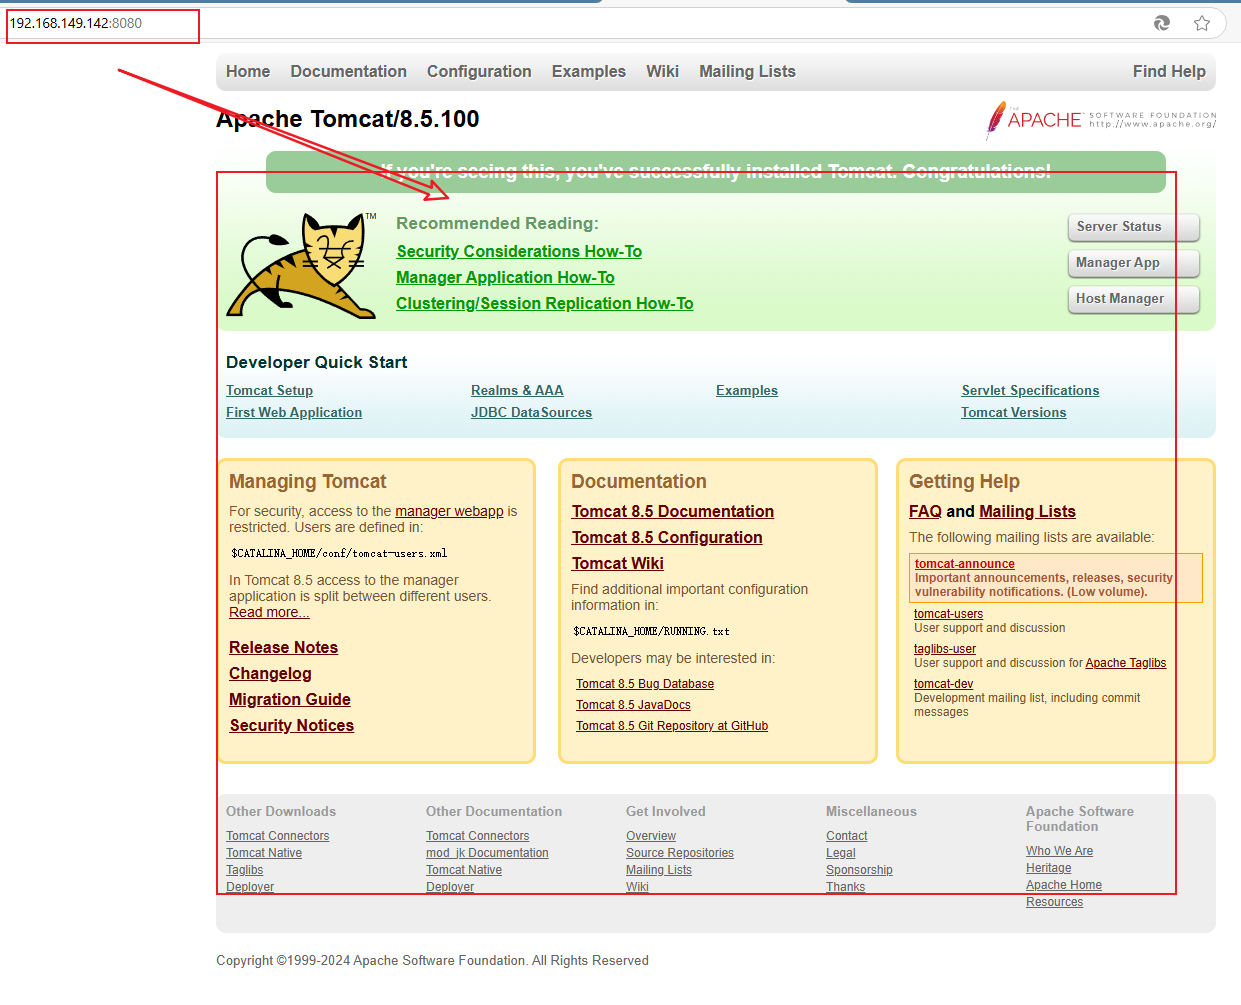This screenshot has width=1241, height=1005.
Task: Open the Migration Guide link
Action: coord(290,699)
